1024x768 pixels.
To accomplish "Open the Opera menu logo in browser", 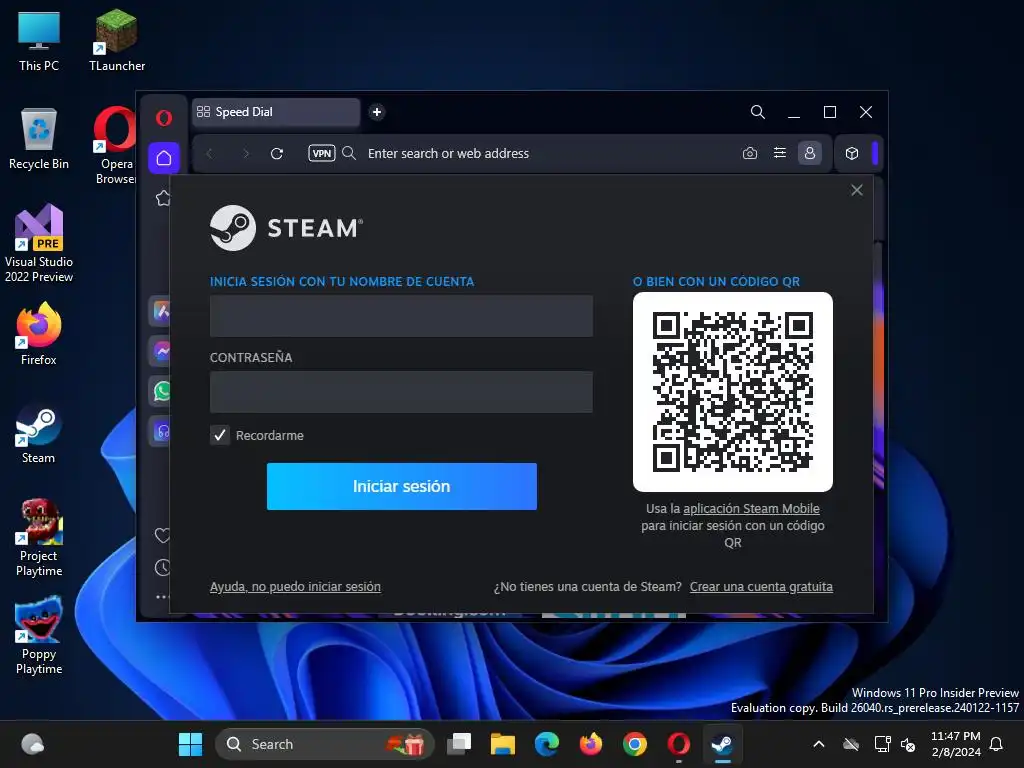I will [164, 118].
